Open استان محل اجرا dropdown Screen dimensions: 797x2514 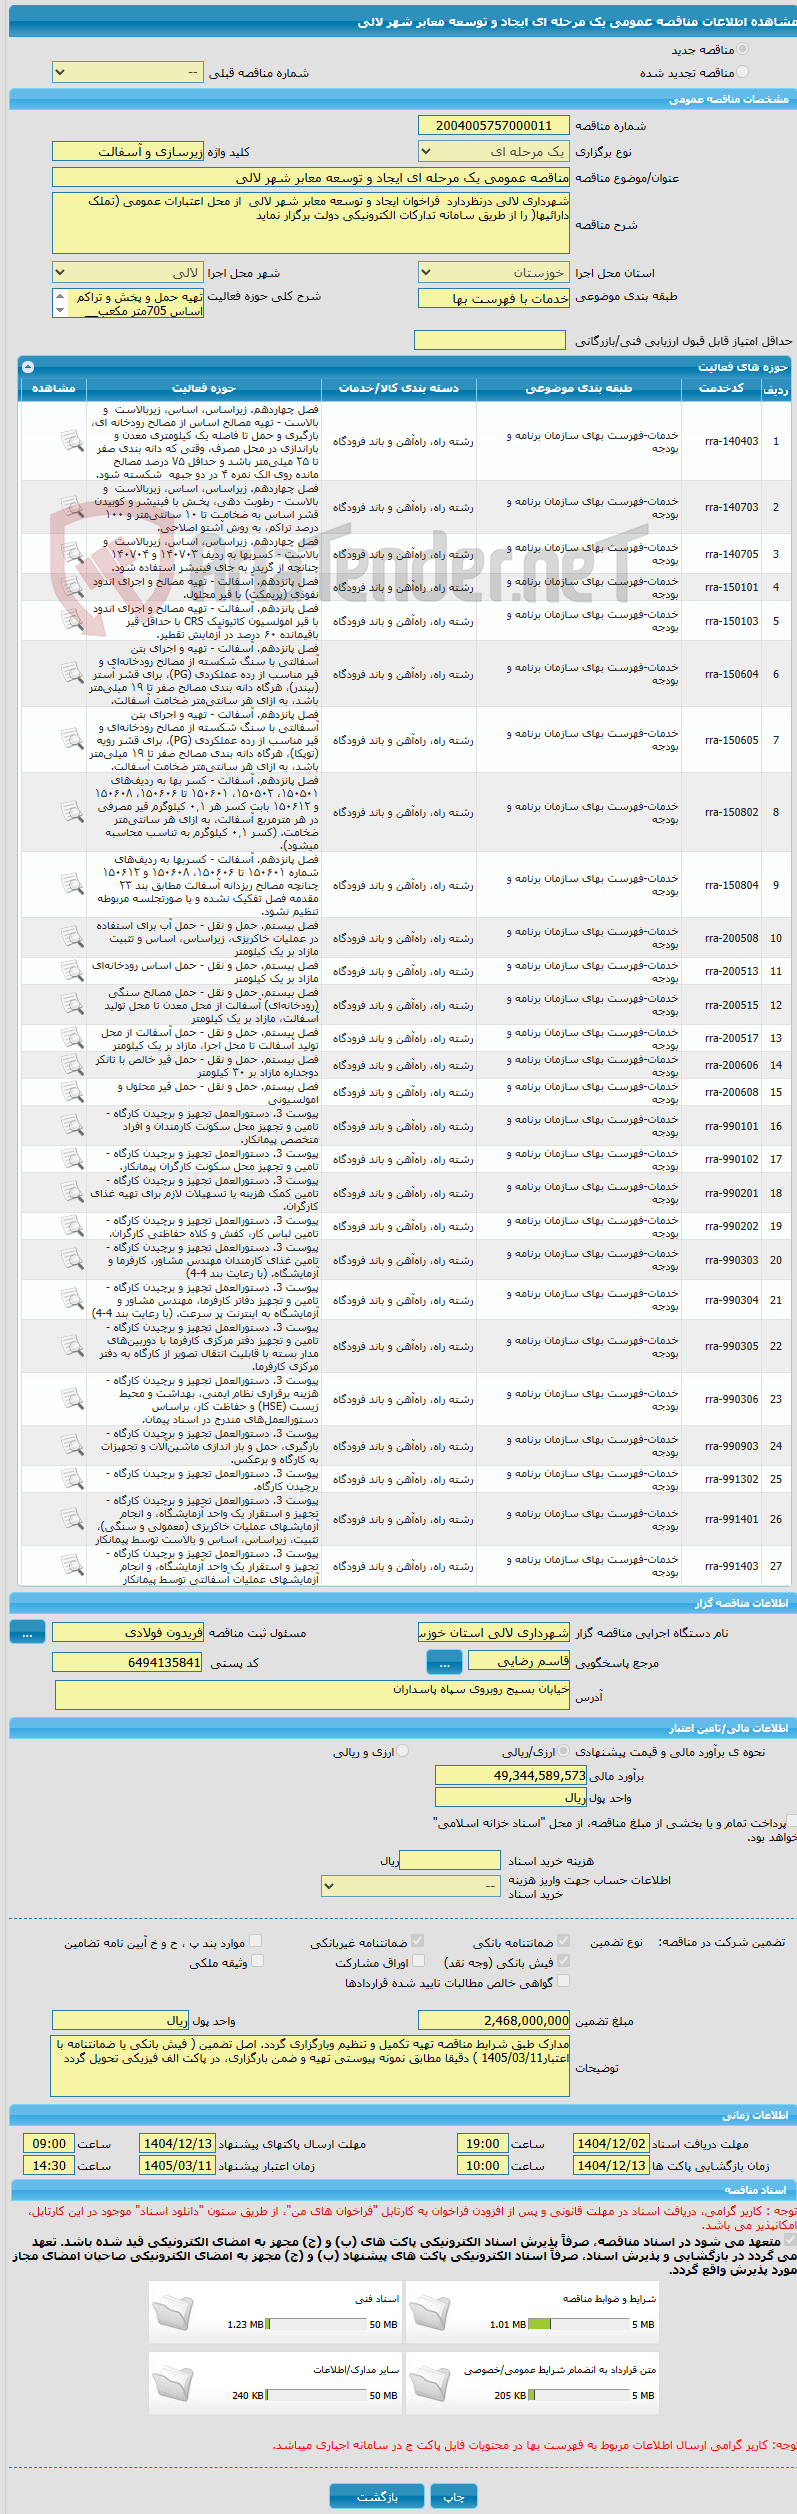tap(493, 272)
